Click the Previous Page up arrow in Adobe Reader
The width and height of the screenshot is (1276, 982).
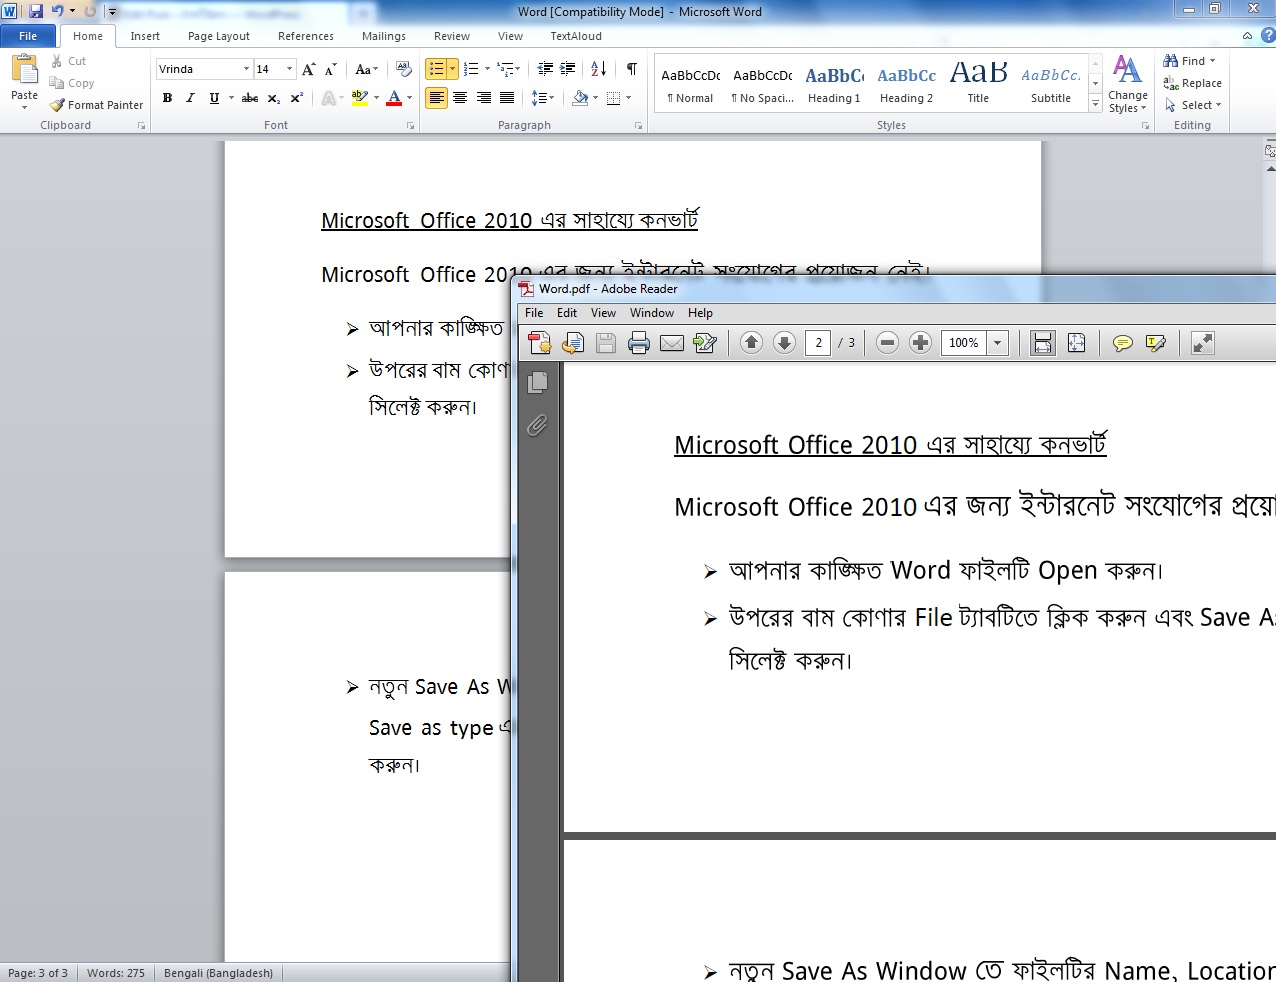click(x=751, y=343)
